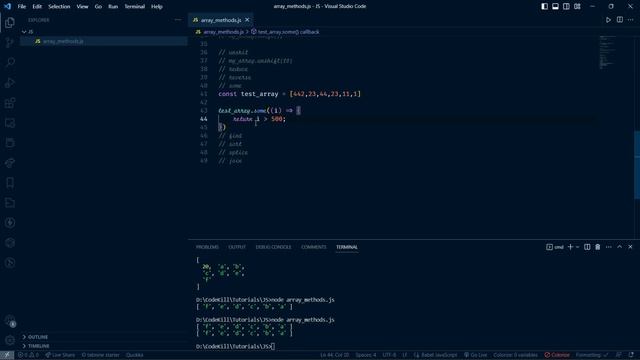Image resolution: width=640 pixels, height=360 pixels.
Task: Switch to the OUTPUT tab
Action: click(x=237, y=247)
